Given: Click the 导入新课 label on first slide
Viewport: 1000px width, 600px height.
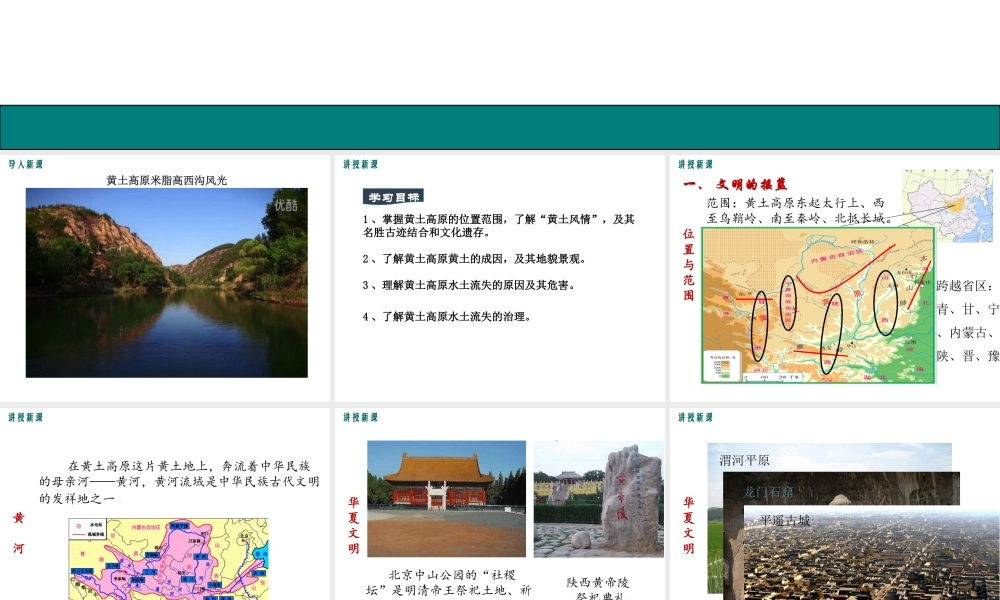Looking at the screenshot, I should (26, 164).
